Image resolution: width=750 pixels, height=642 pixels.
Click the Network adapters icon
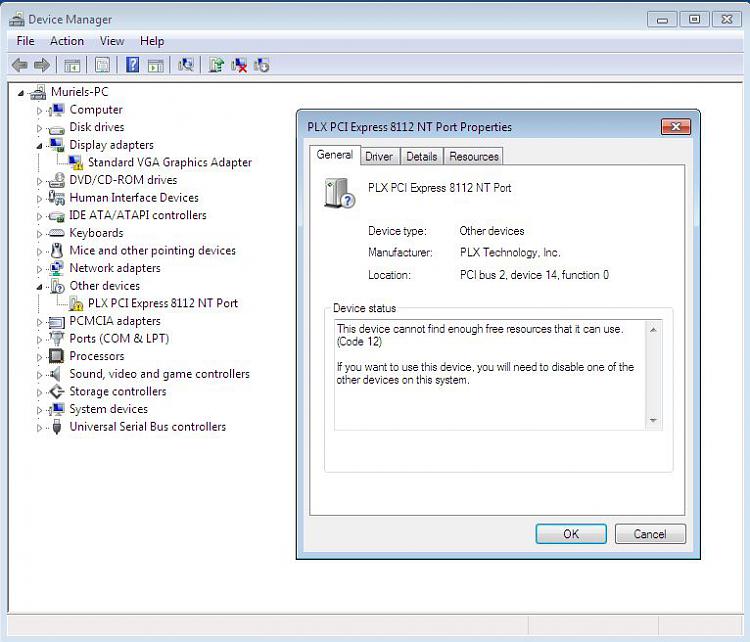[x=56, y=268]
